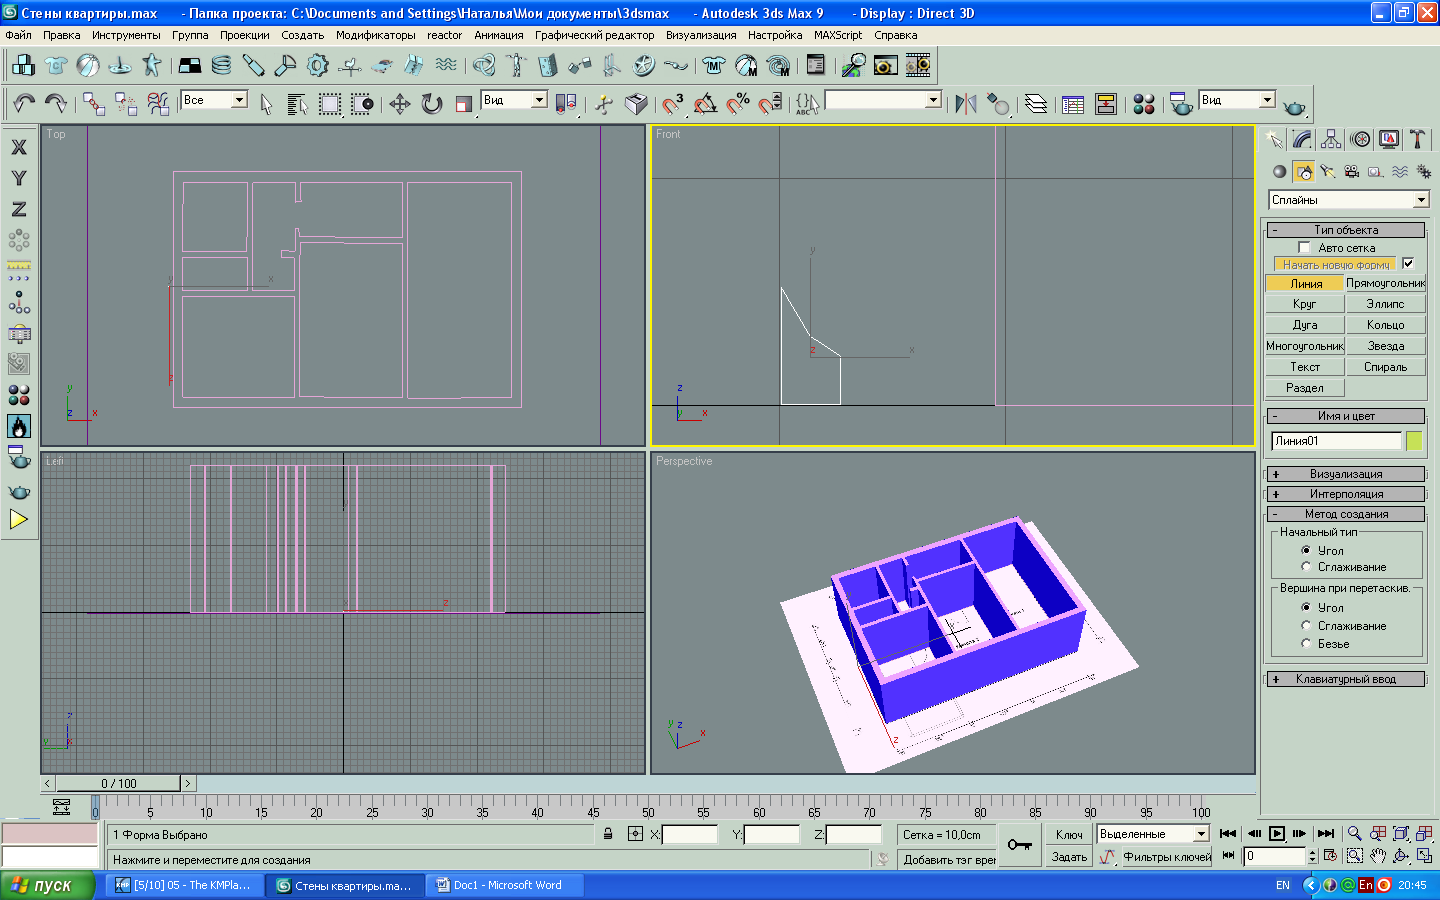Select 'Безье' drag vertex type

1306,643
